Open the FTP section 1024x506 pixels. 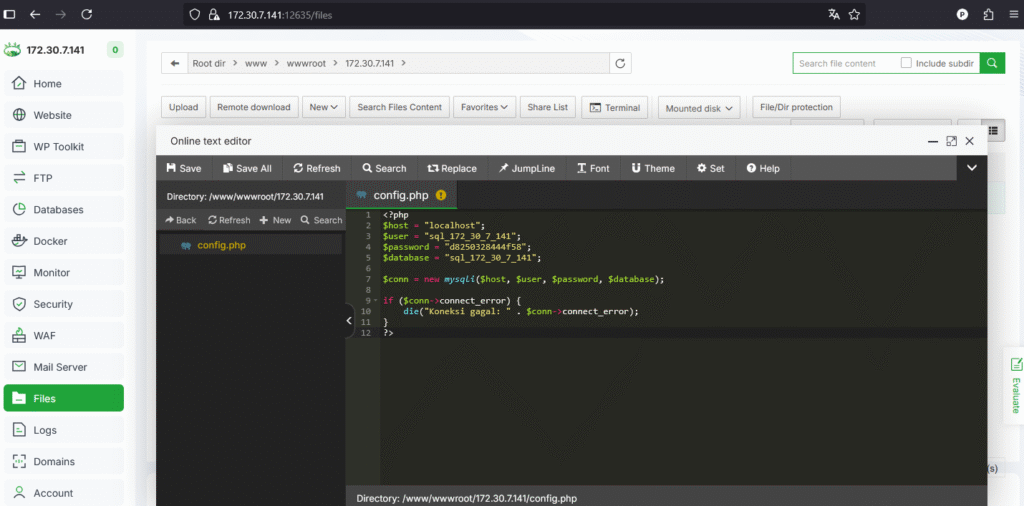point(63,178)
